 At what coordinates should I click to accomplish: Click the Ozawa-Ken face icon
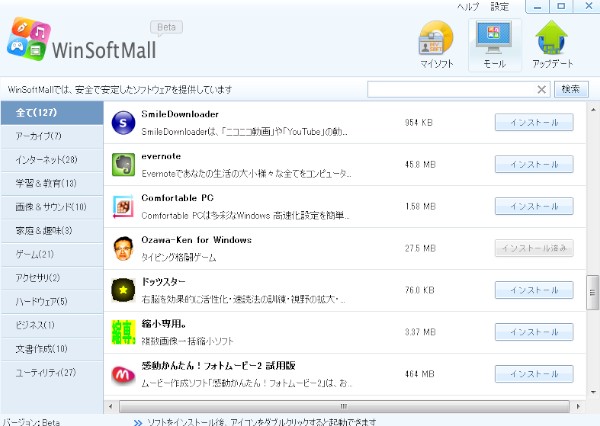pyautogui.click(x=123, y=248)
